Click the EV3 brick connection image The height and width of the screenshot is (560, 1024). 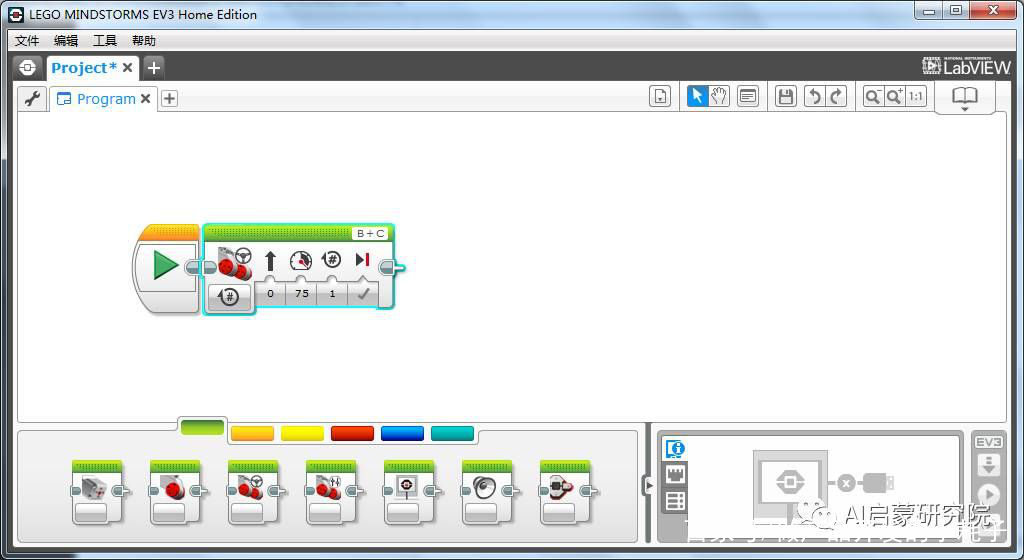(791, 484)
